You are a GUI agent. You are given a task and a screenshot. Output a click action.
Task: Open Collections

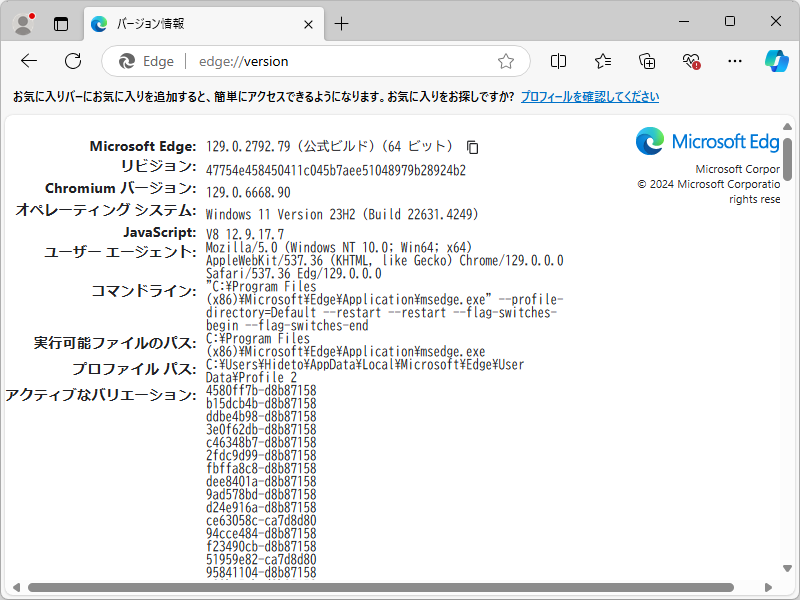click(645, 61)
